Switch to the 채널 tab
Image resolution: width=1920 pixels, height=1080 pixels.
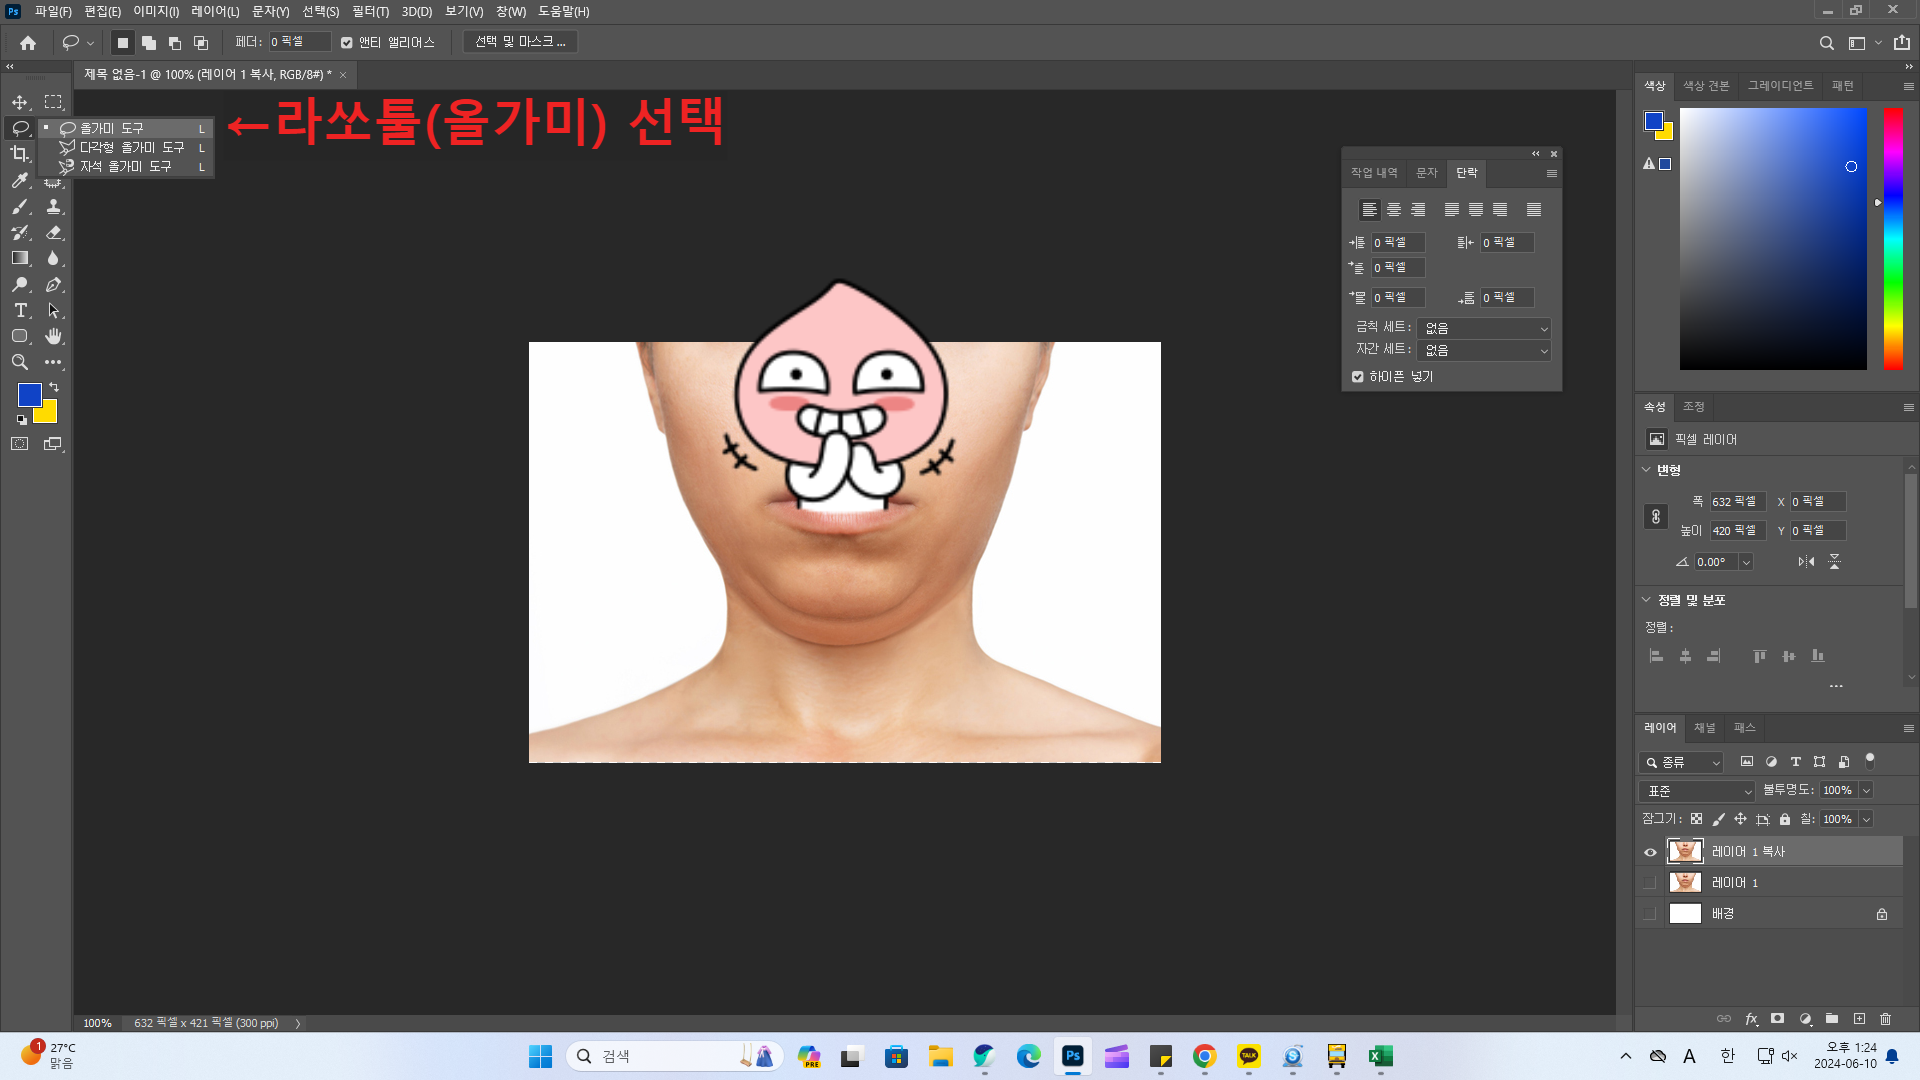click(x=1704, y=728)
